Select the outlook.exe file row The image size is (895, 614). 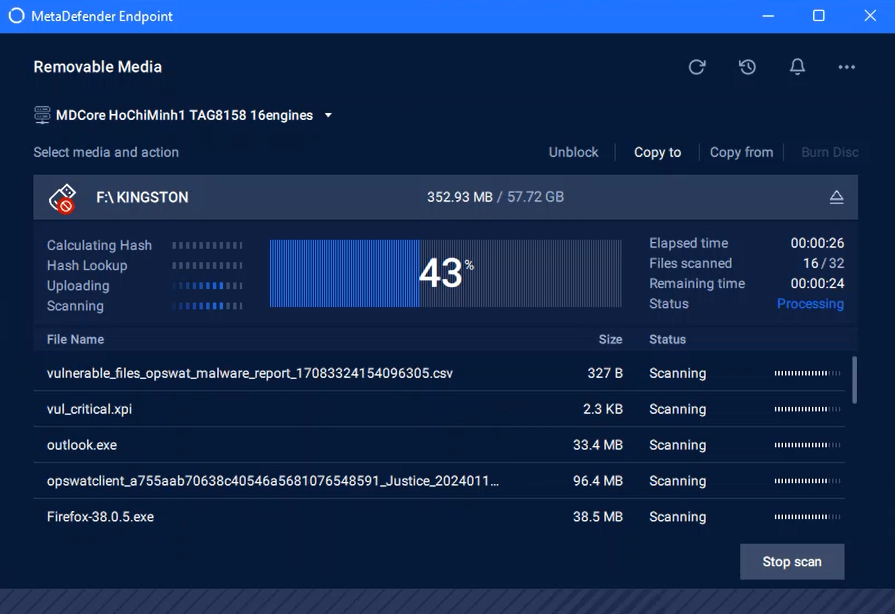tap(439, 445)
